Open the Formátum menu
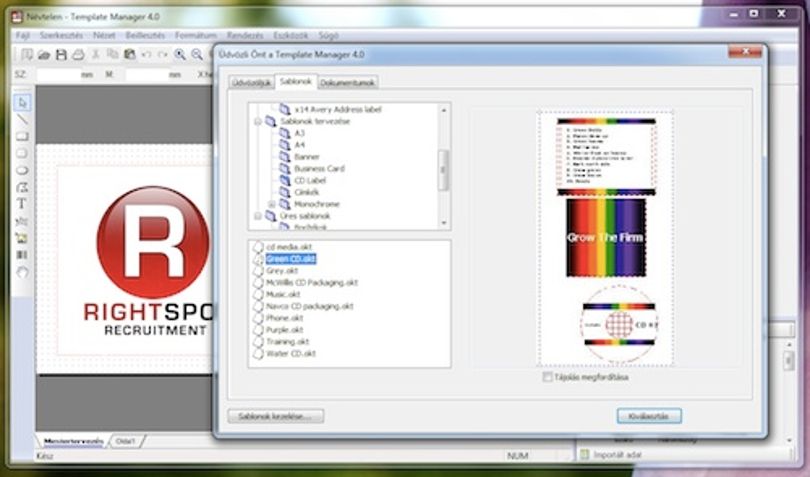810x477 pixels. pos(195,36)
